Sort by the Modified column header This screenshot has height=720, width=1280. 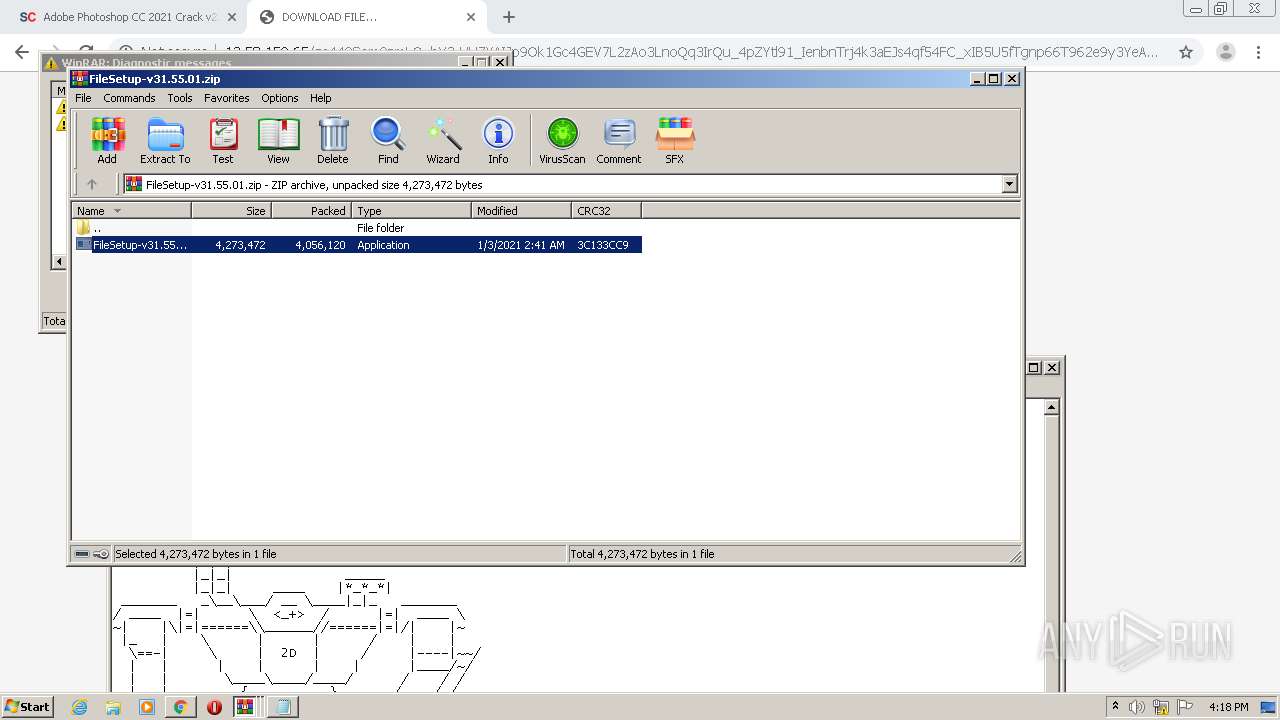pos(521,211)
